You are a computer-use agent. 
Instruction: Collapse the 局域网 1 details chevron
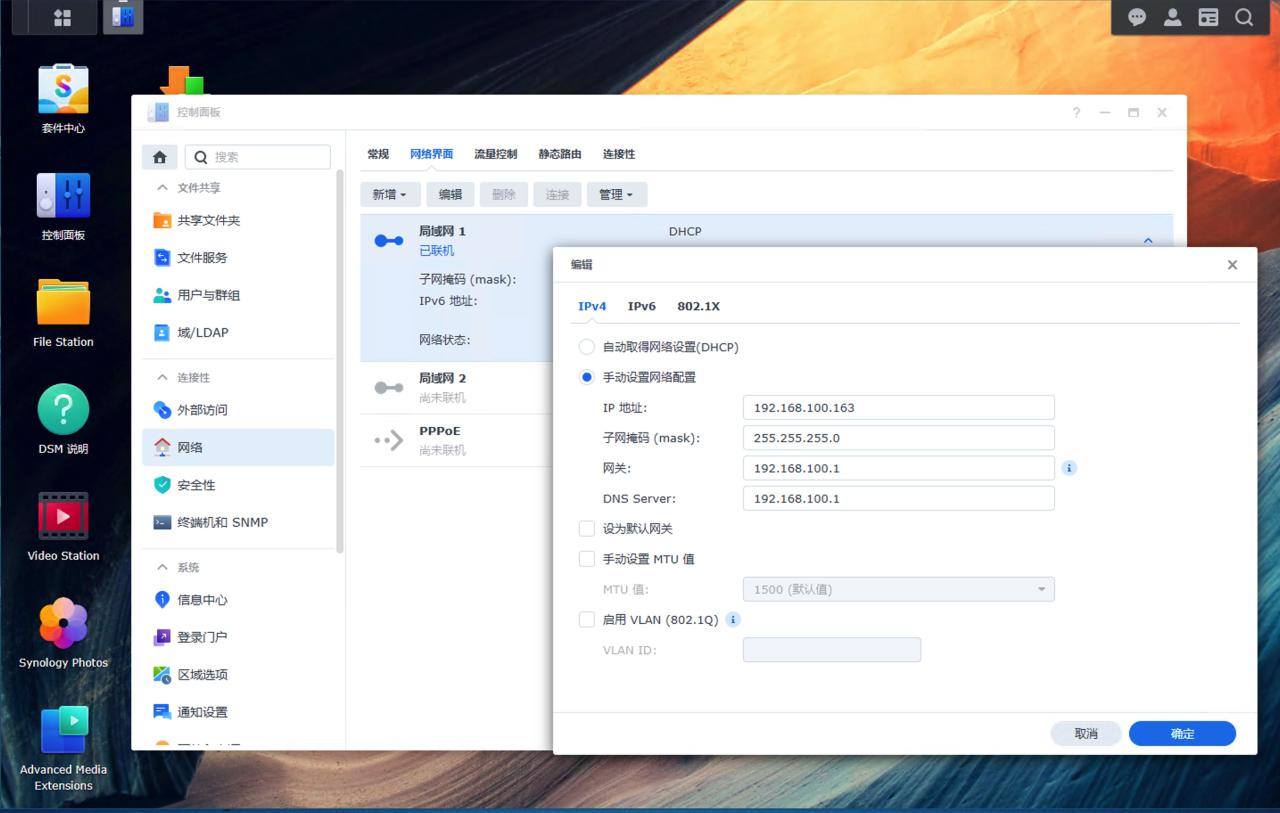(1148, 241)
